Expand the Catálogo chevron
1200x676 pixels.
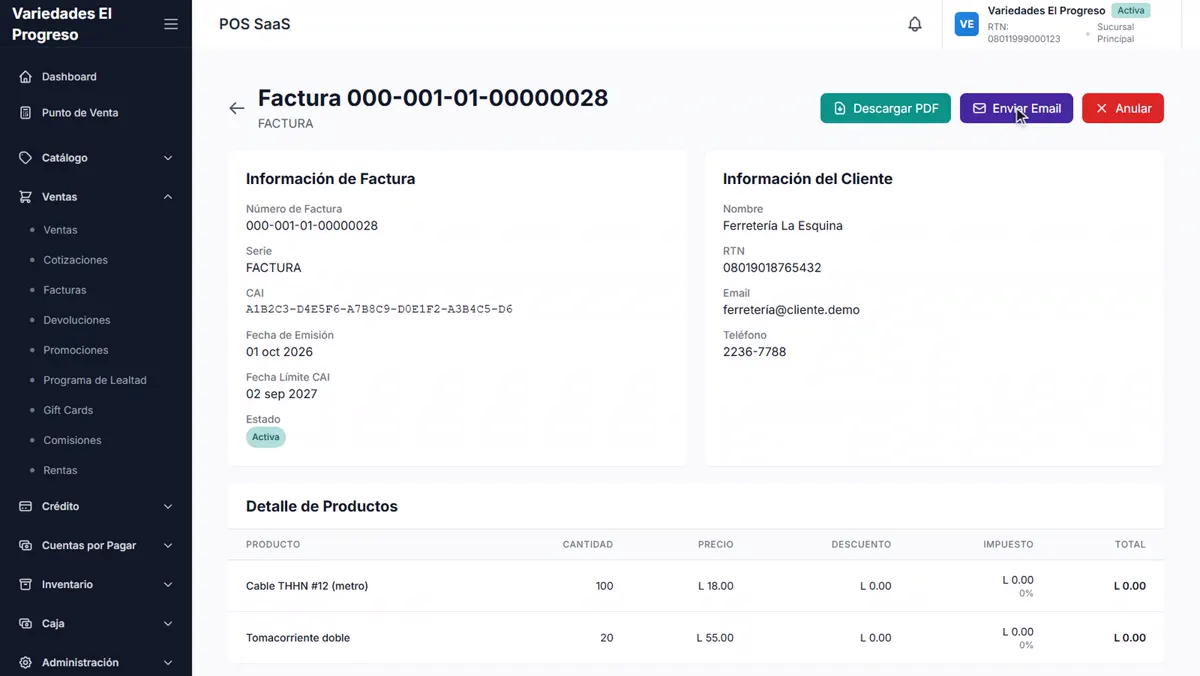point(168,158)
